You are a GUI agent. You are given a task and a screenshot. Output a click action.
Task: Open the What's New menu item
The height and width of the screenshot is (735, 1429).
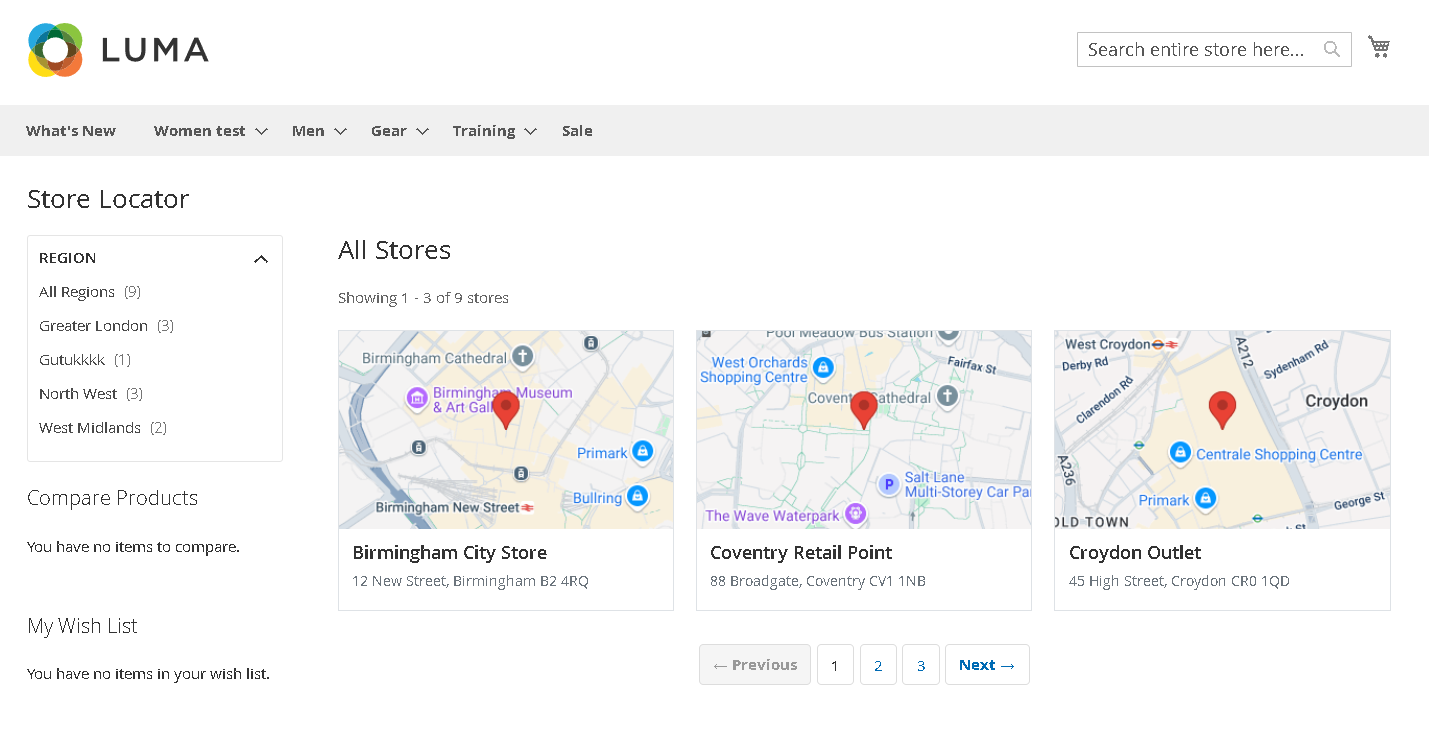pos(71,131)
